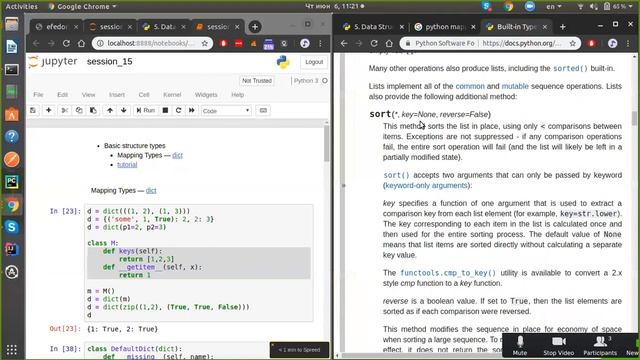This screenshot has width=640, height=360.
Task: Go back in the Python docs window
Action: tap(344, 43)
